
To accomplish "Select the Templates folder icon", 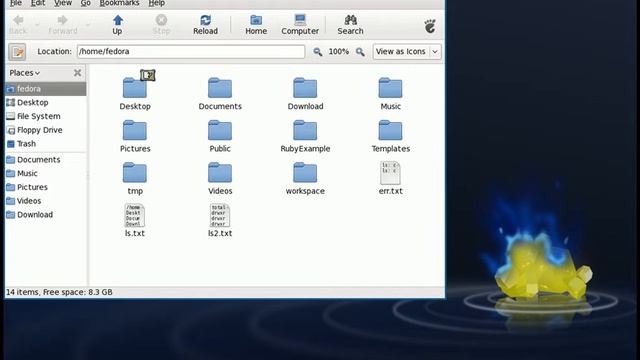I will click(x=390, y=130).
